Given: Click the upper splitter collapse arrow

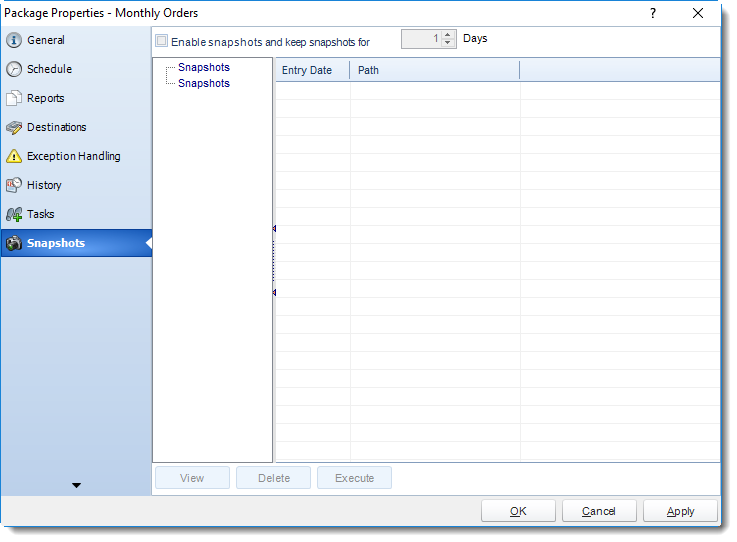Looking at the screenshot, I should 274,228.
